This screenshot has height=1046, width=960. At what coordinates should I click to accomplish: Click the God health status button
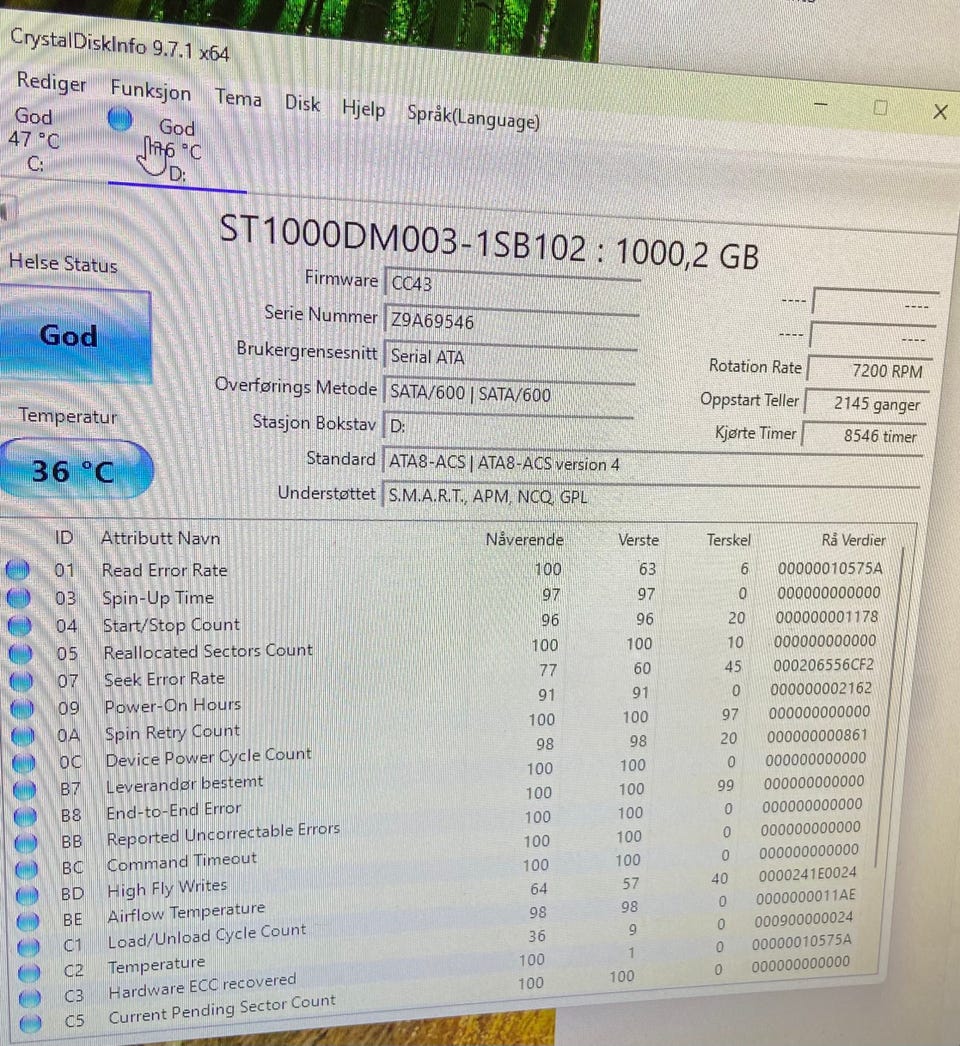75,336
